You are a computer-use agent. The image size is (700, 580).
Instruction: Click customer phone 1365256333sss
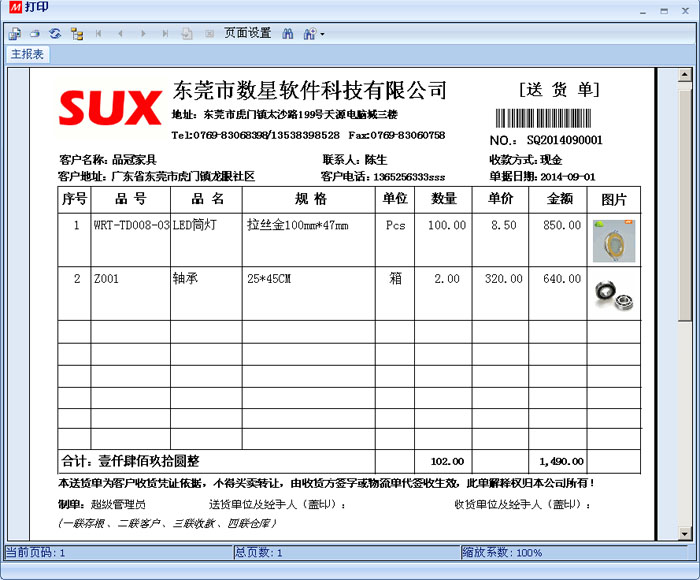coord(409,177)
